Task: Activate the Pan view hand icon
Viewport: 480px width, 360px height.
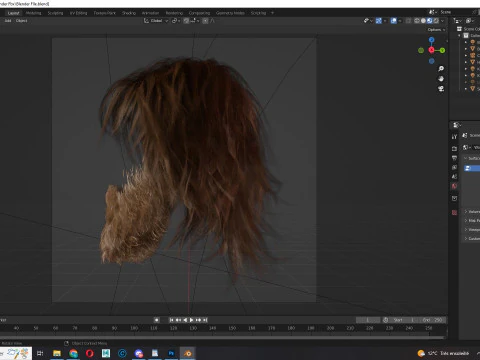Action: pyautogui.click(x=441, y=79)
